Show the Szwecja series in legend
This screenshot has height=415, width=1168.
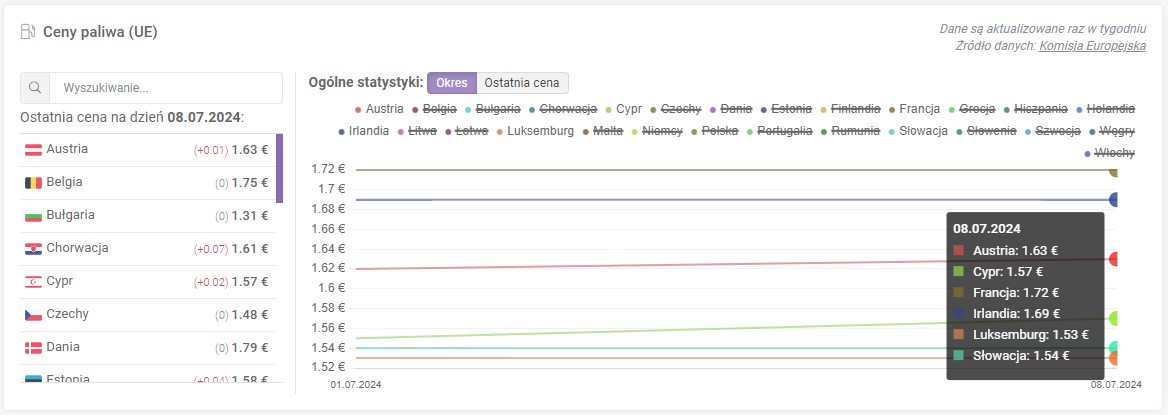coord(1052,131)
